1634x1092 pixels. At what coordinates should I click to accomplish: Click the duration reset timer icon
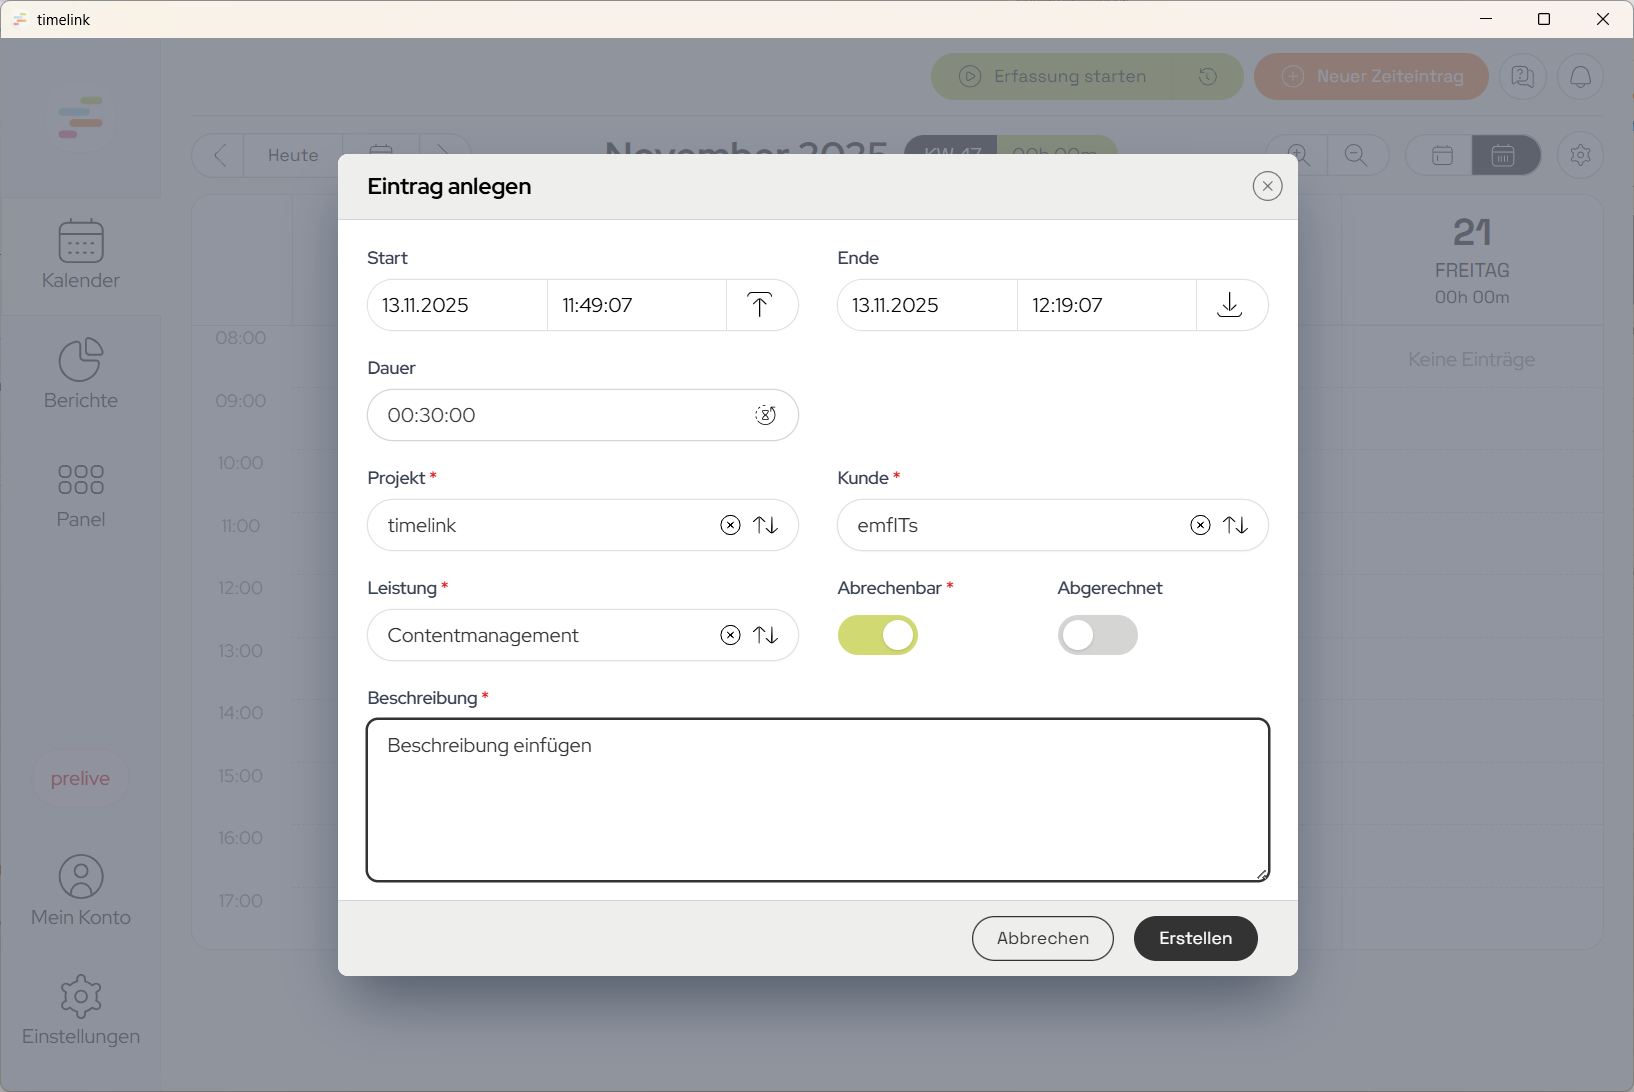765,415
